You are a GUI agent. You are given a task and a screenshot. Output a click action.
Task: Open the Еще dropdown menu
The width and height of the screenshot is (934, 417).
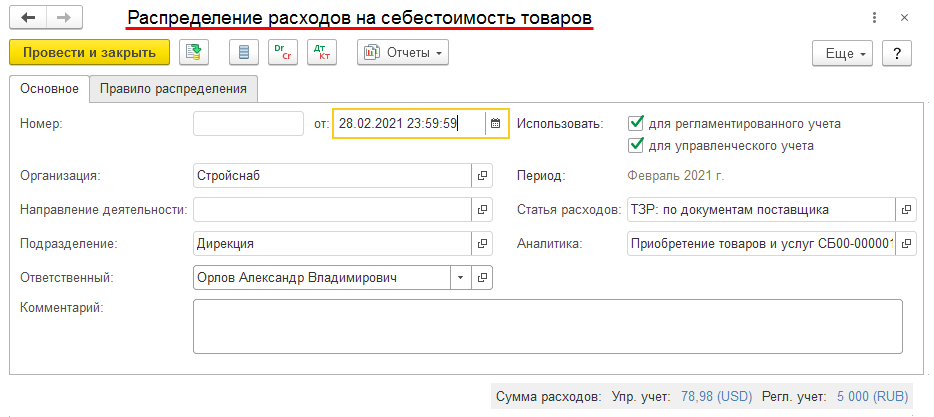pos(843,52)
